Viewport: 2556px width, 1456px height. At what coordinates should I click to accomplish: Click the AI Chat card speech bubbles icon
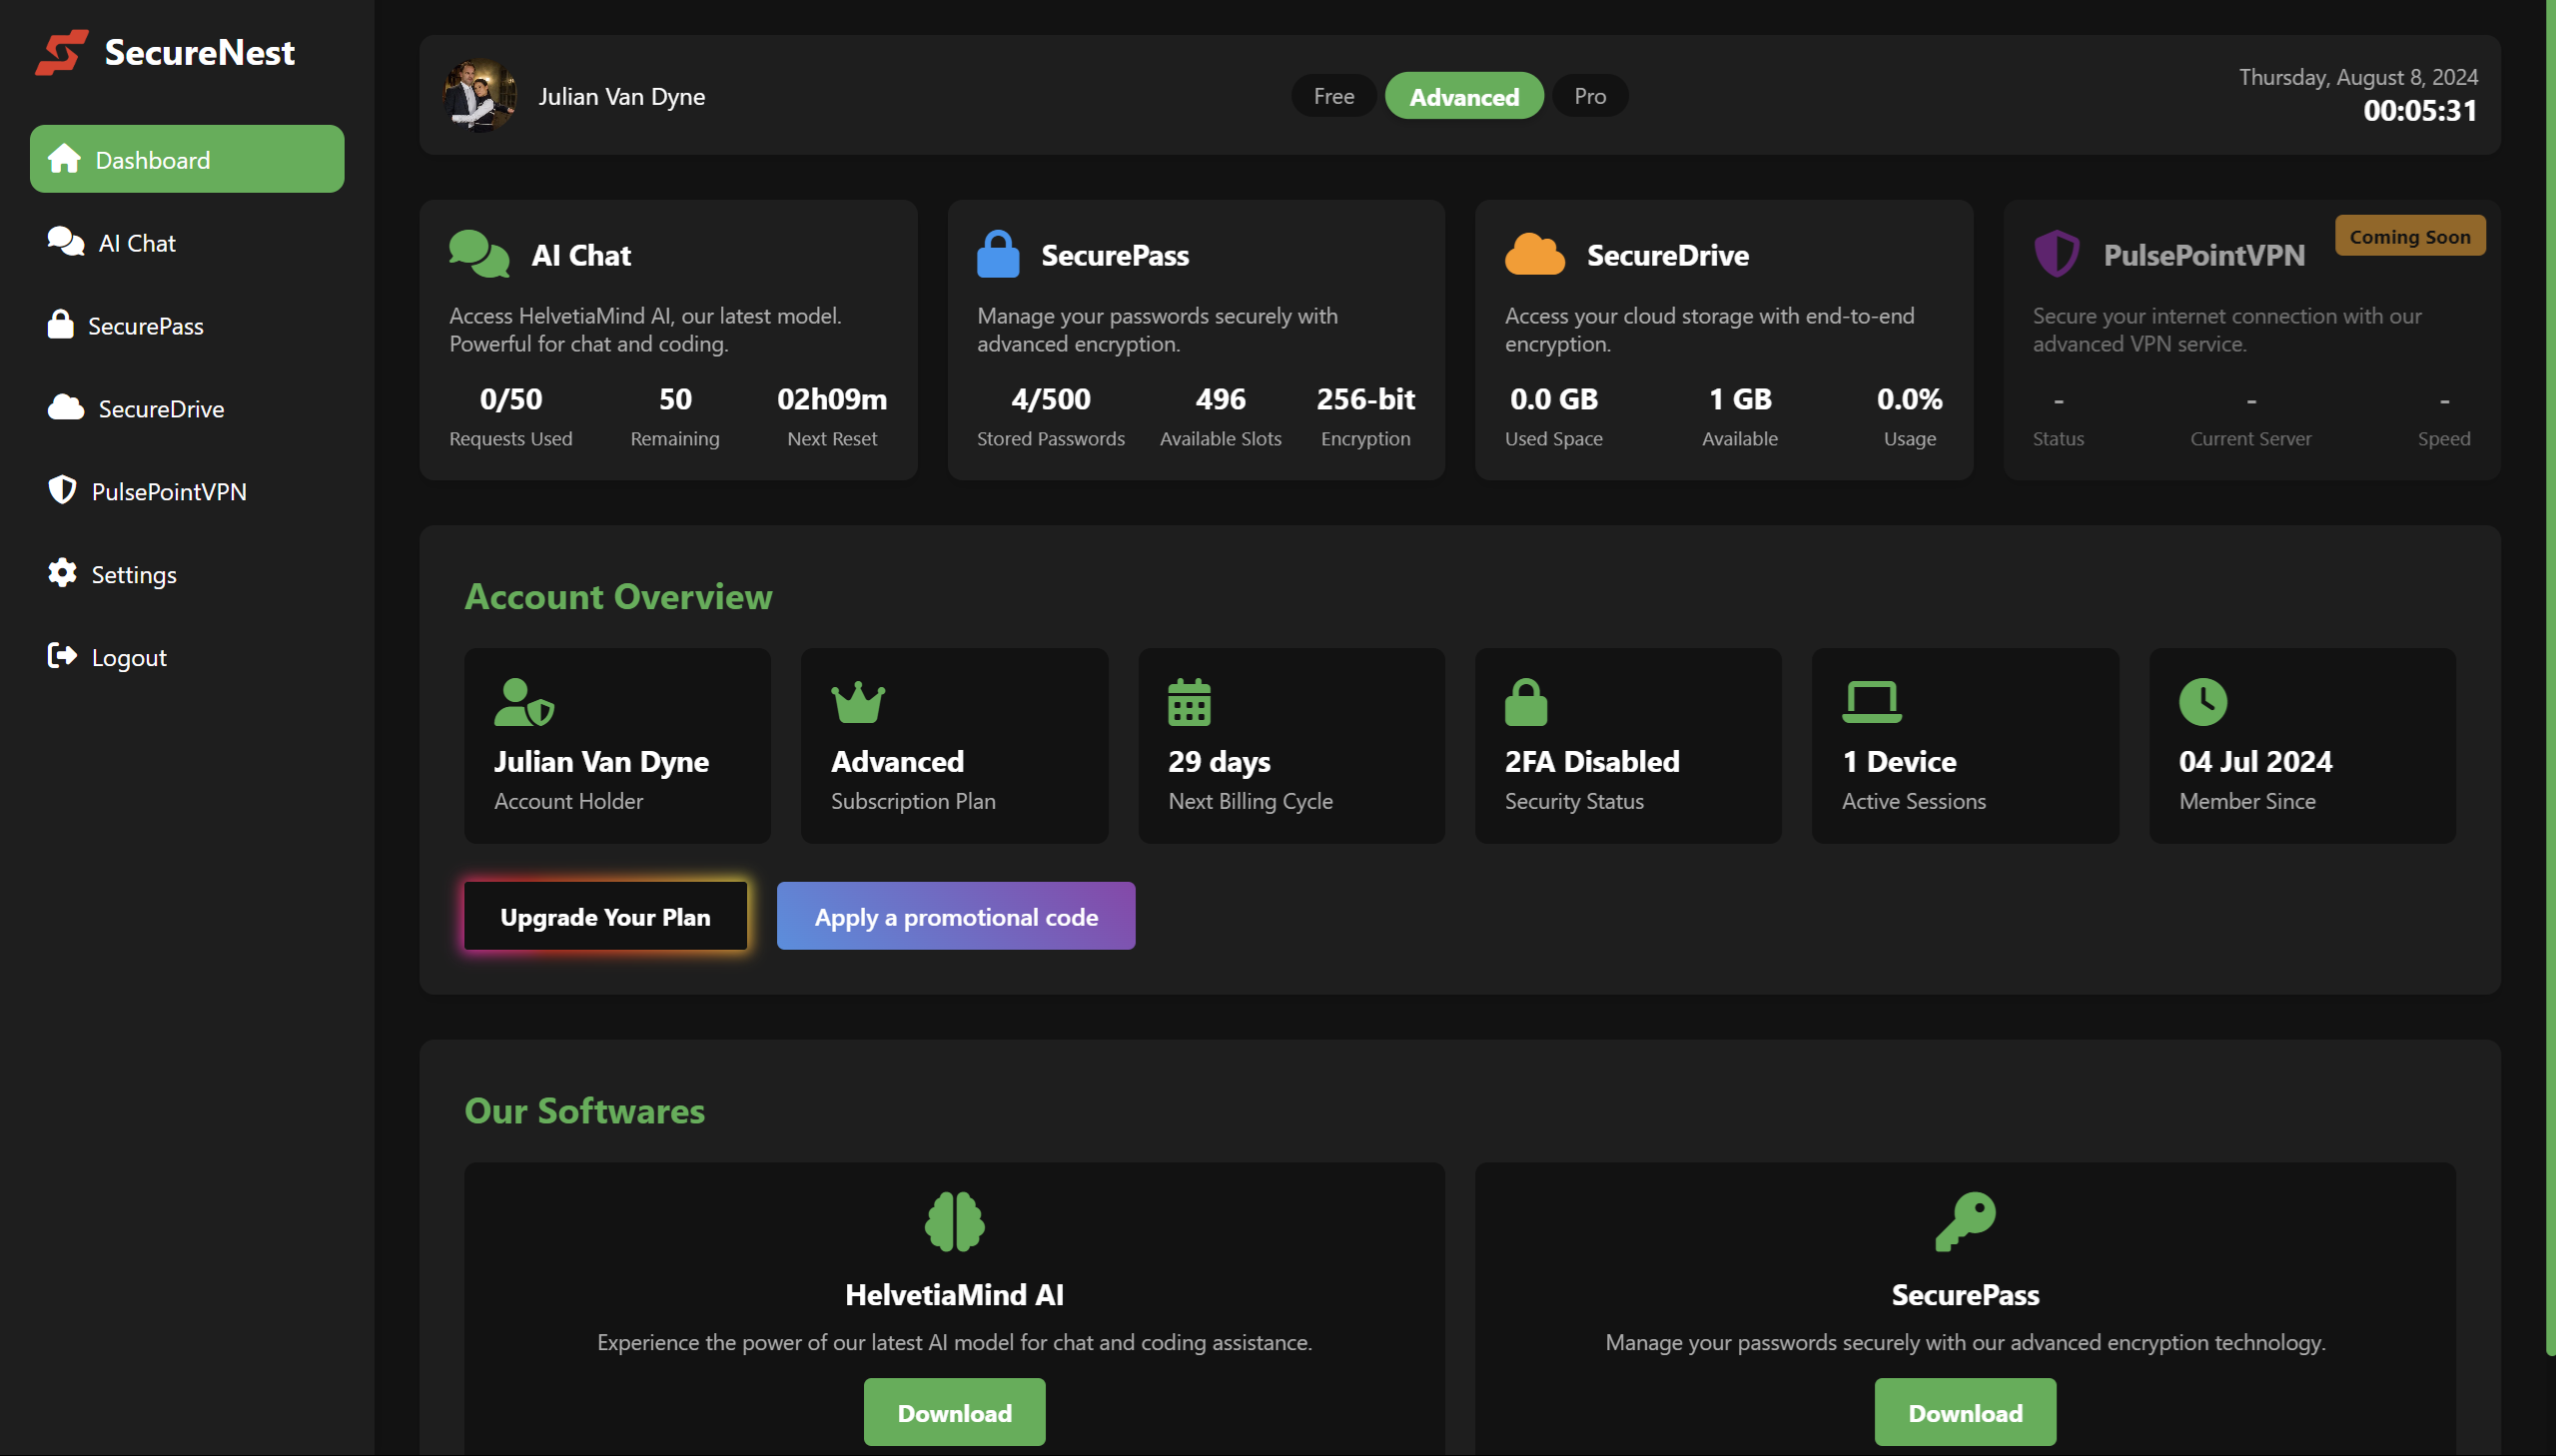point(479,254)
